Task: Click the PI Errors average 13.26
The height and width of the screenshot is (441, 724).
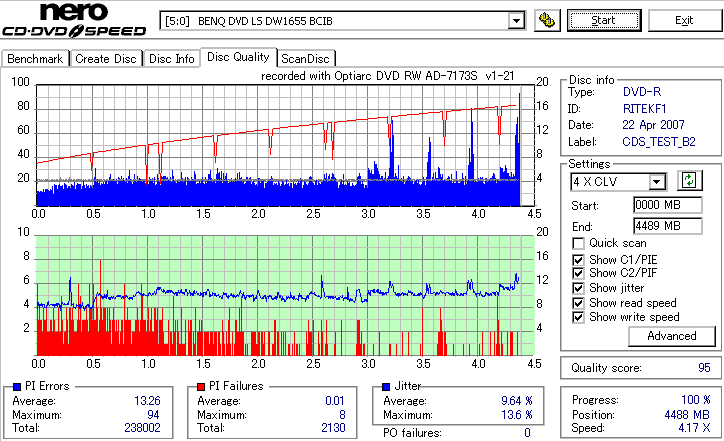Action: (147, 401)
